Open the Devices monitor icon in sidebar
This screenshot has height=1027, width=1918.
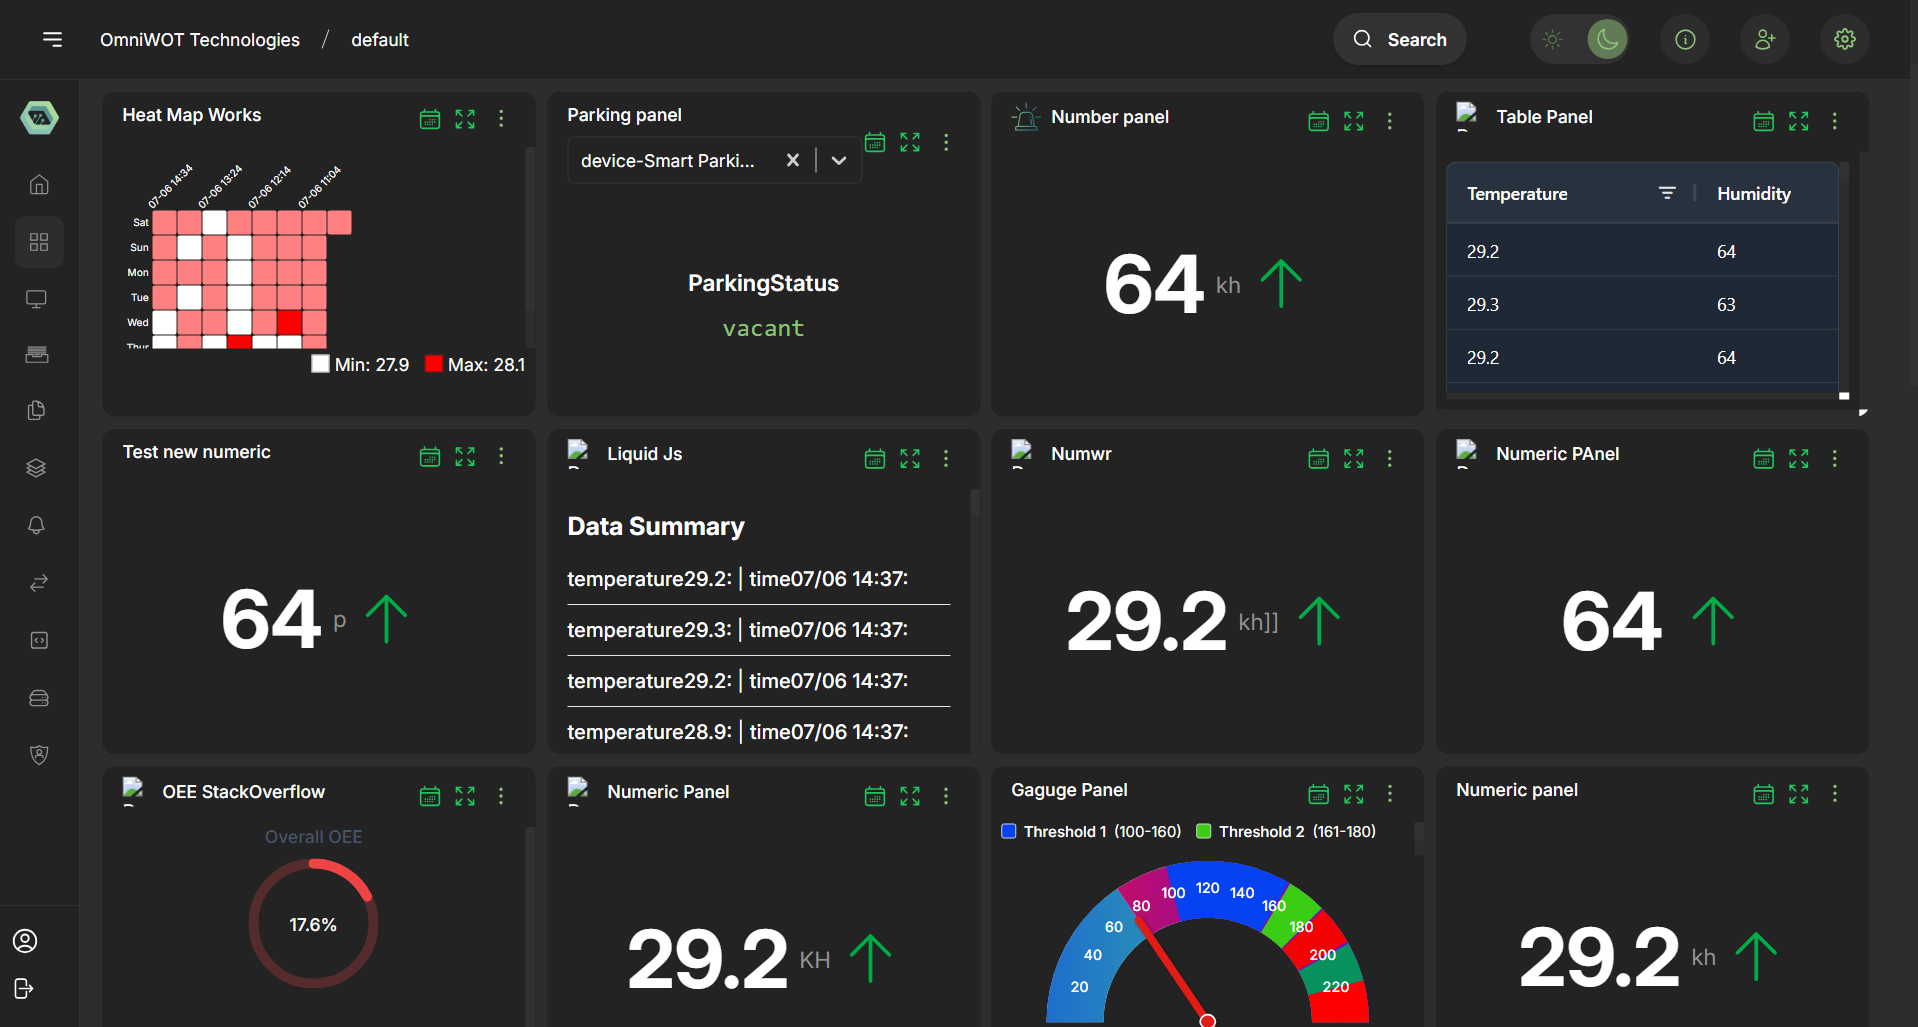[x=37, y=298]
